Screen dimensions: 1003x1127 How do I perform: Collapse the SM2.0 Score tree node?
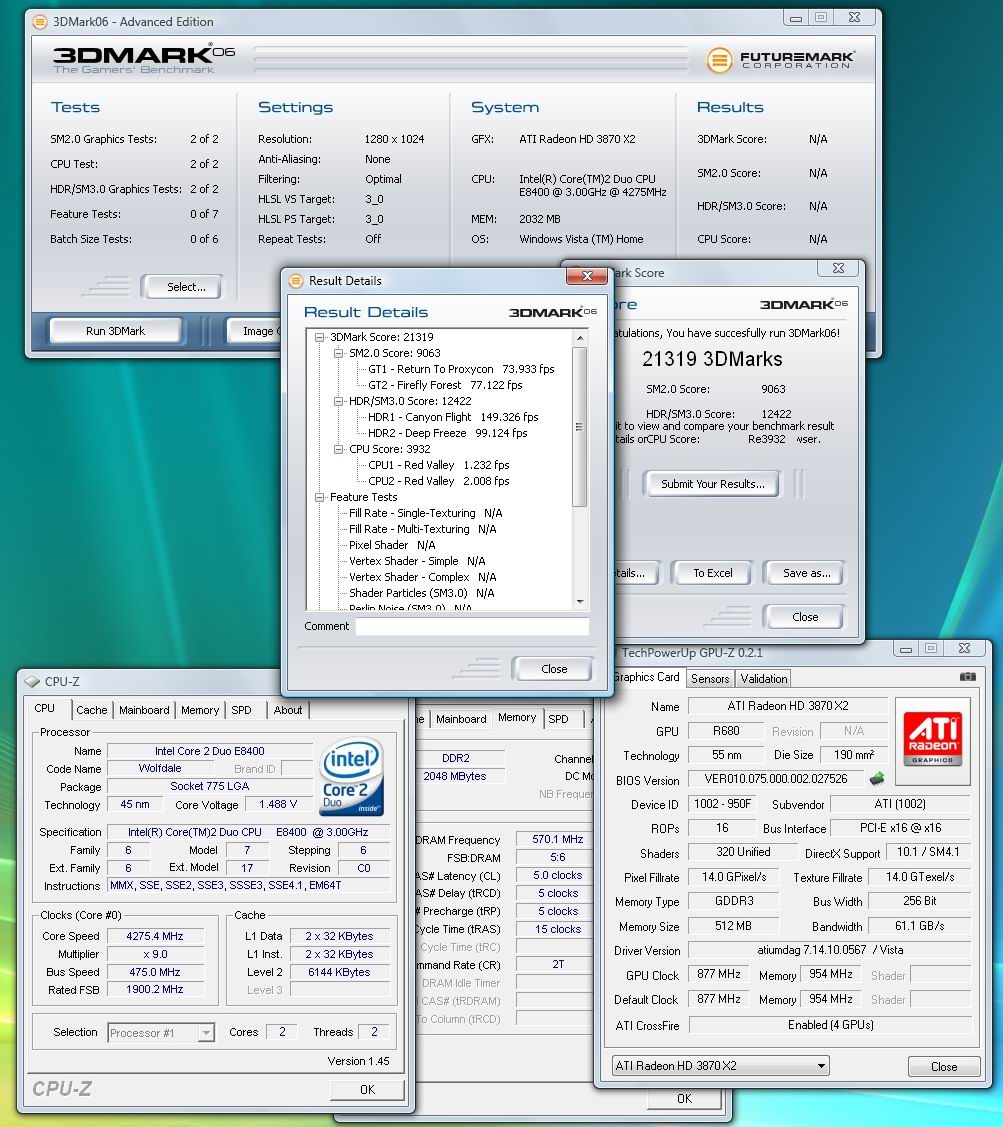(x=339, y=353)
